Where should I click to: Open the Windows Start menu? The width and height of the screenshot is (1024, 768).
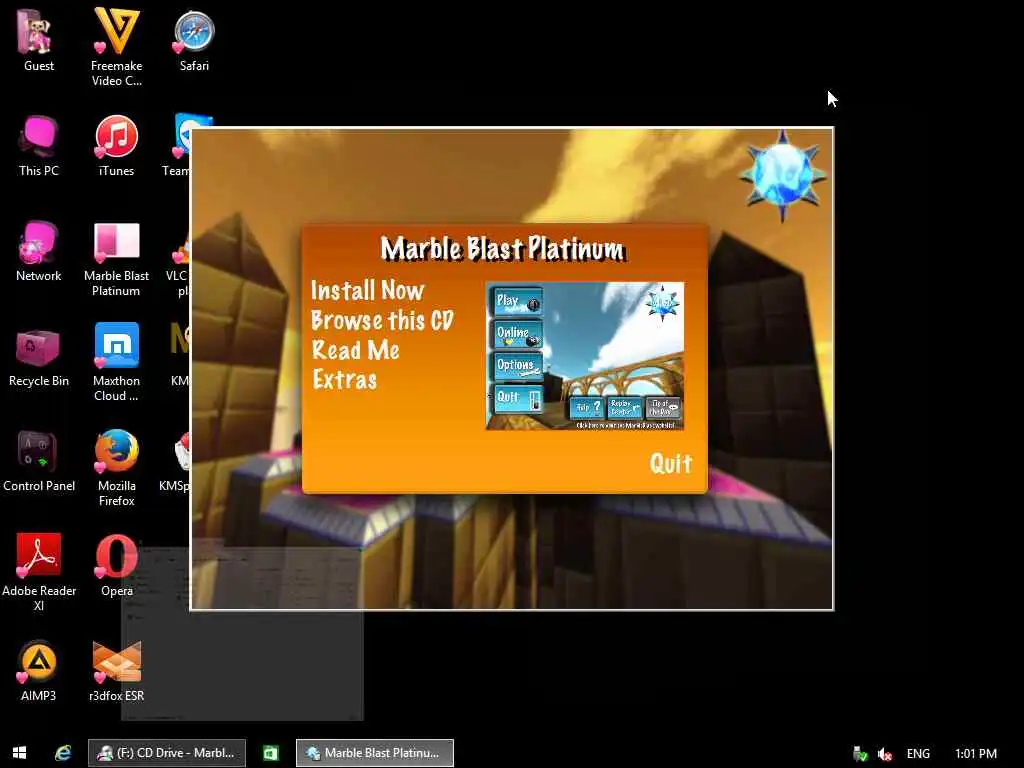[20, 753]
